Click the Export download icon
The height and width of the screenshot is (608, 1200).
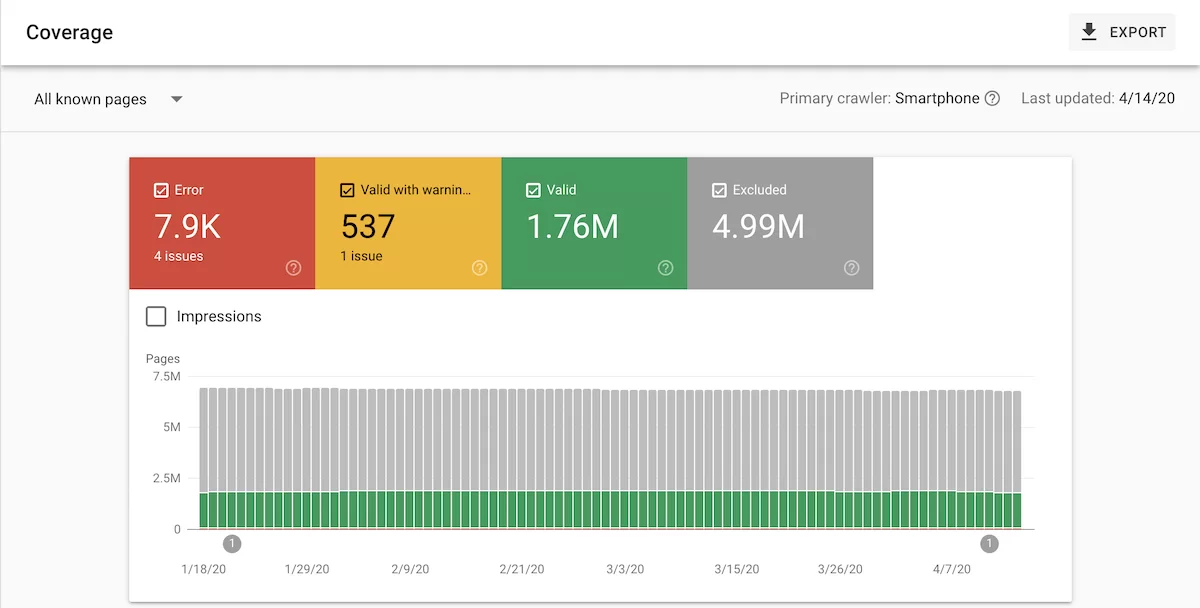click(x=1089, y=32)
